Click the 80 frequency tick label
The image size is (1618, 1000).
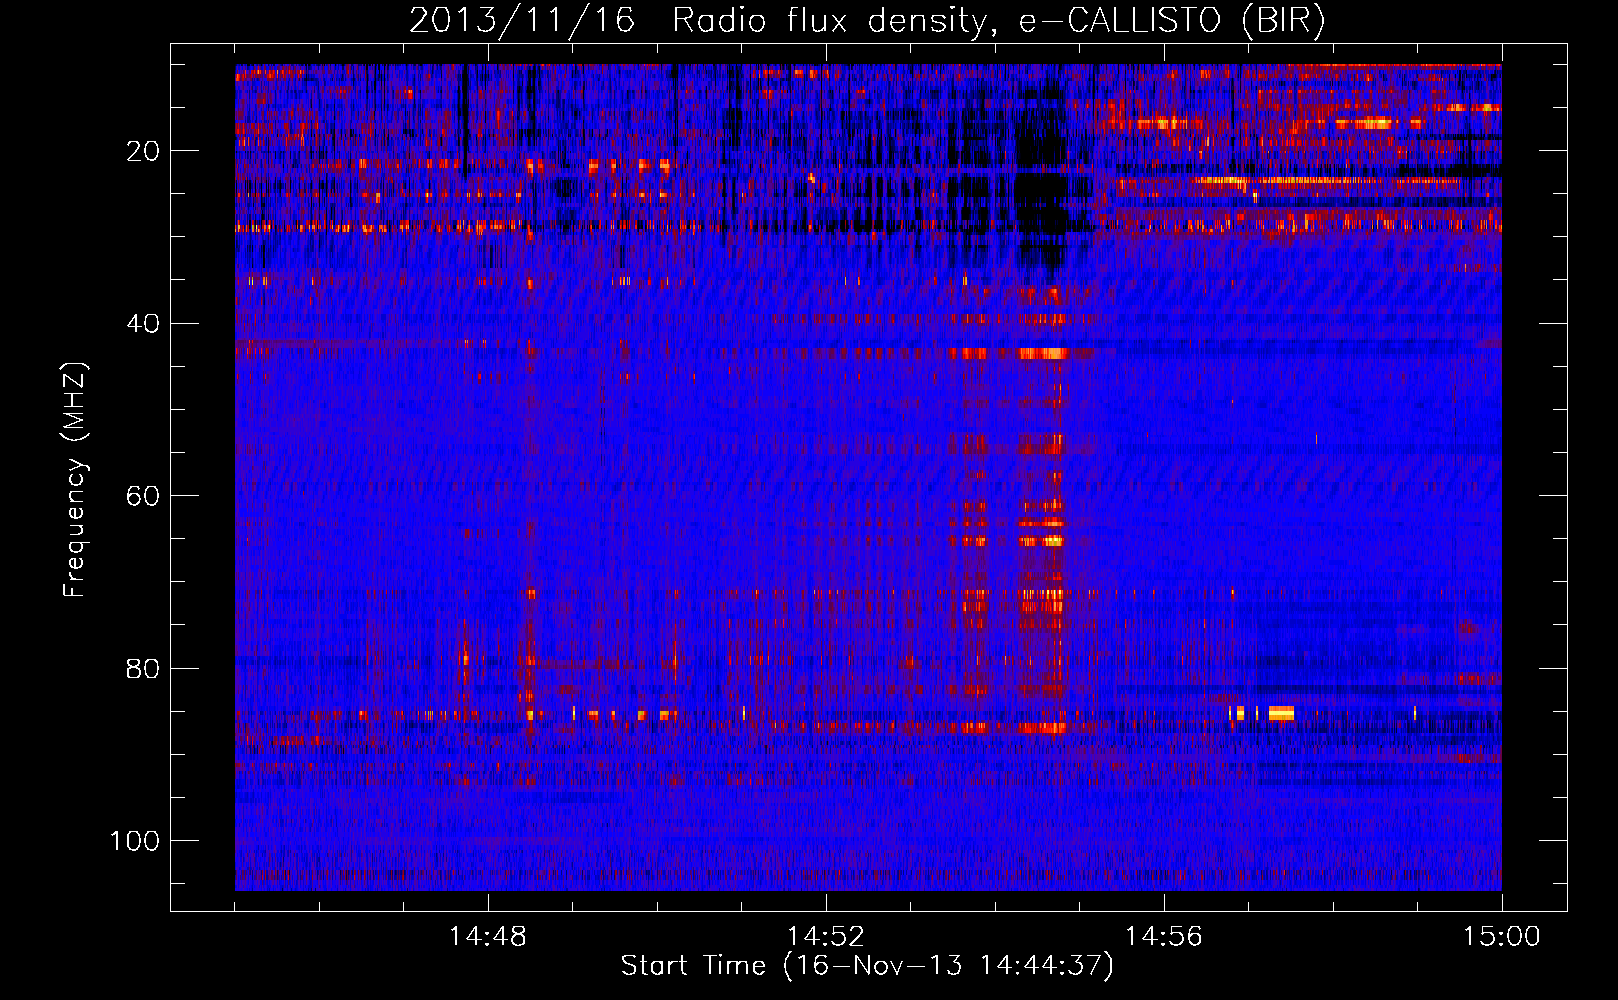[143, 668]
